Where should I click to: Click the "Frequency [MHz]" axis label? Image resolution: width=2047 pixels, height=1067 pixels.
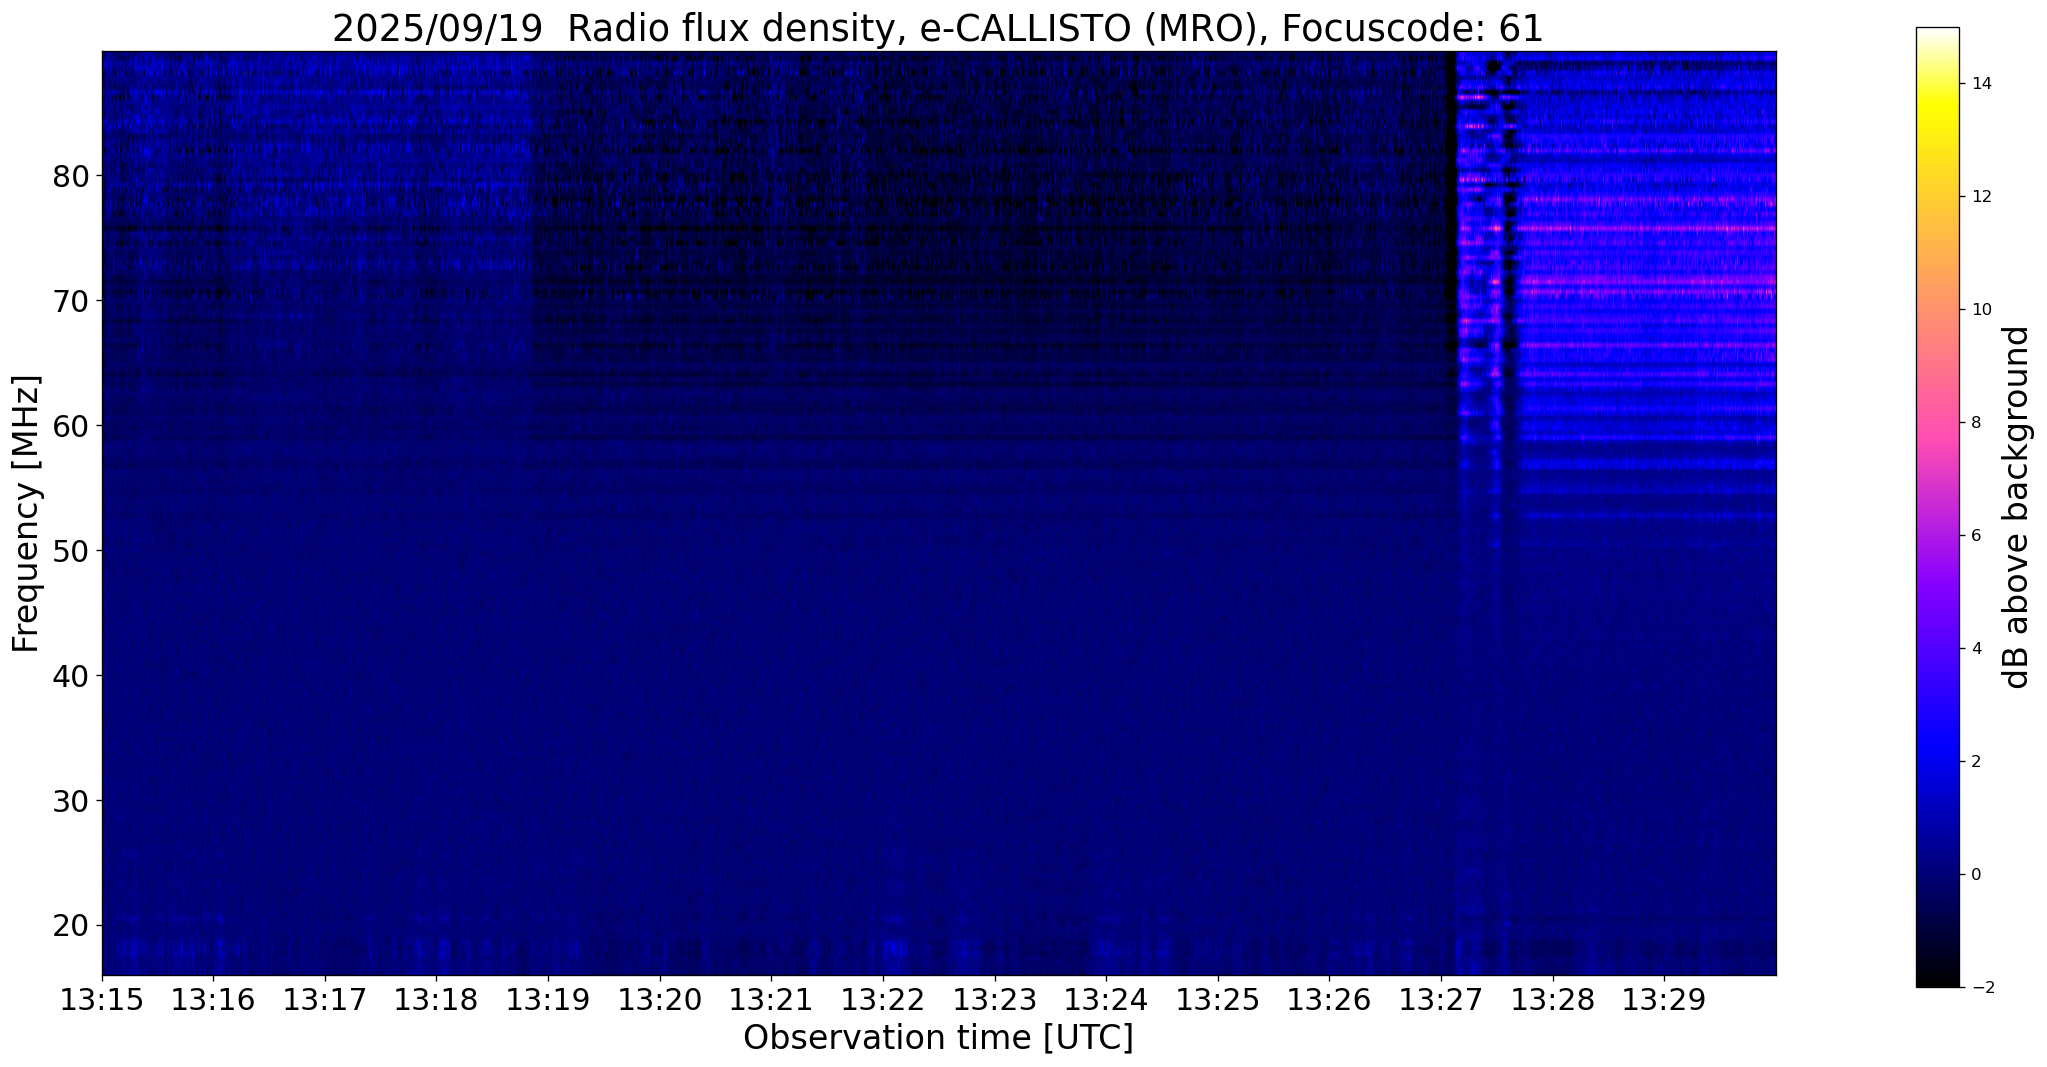26,514
